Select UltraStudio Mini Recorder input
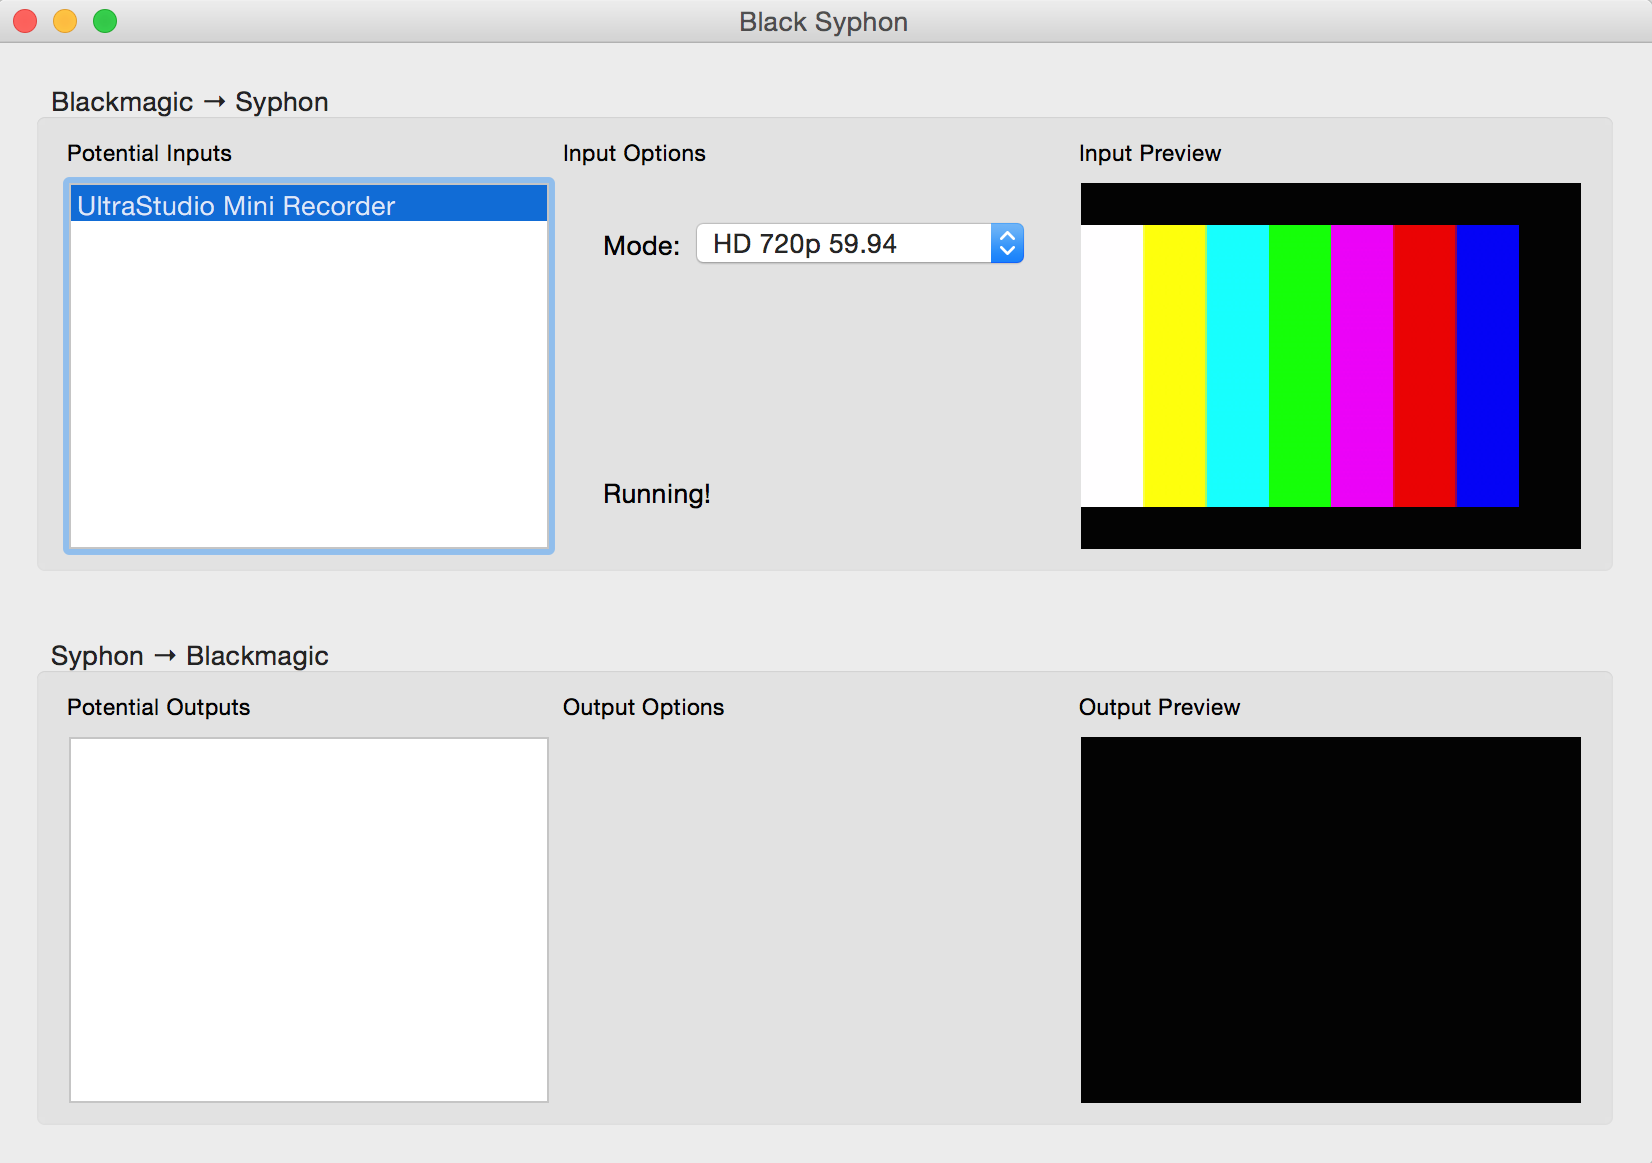1652x1163 pixels. 308,205
